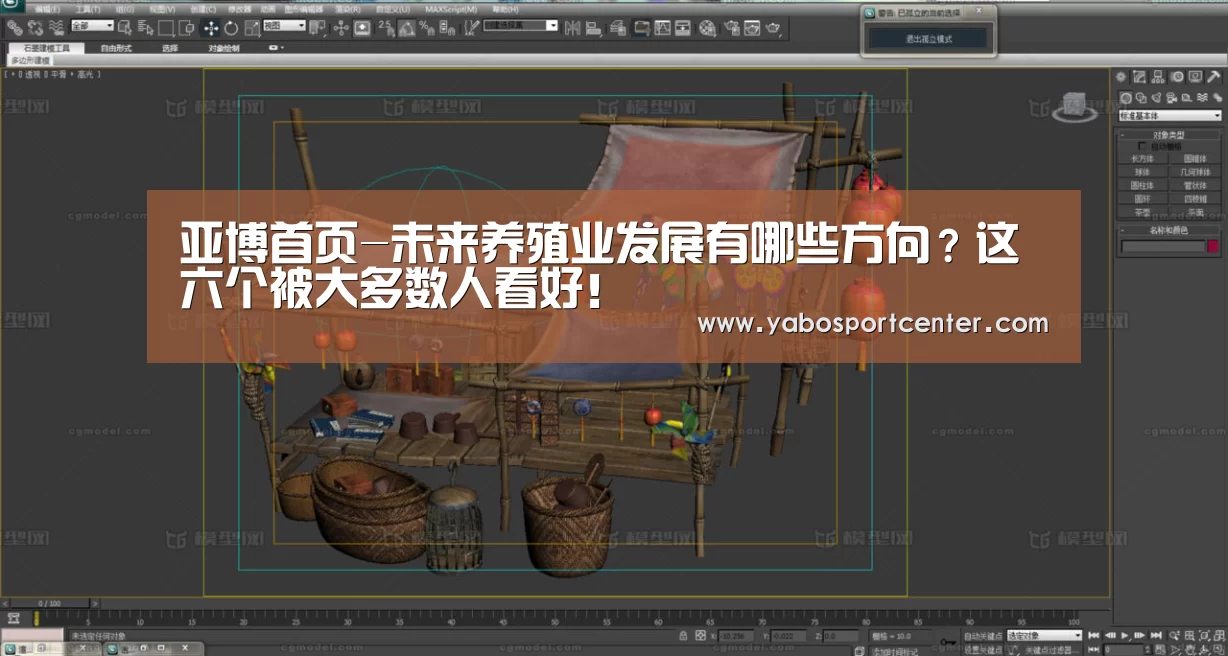1228x656 pixels.
Task: Activate the Select and Scale tool
Action: [x=251, y=27]
